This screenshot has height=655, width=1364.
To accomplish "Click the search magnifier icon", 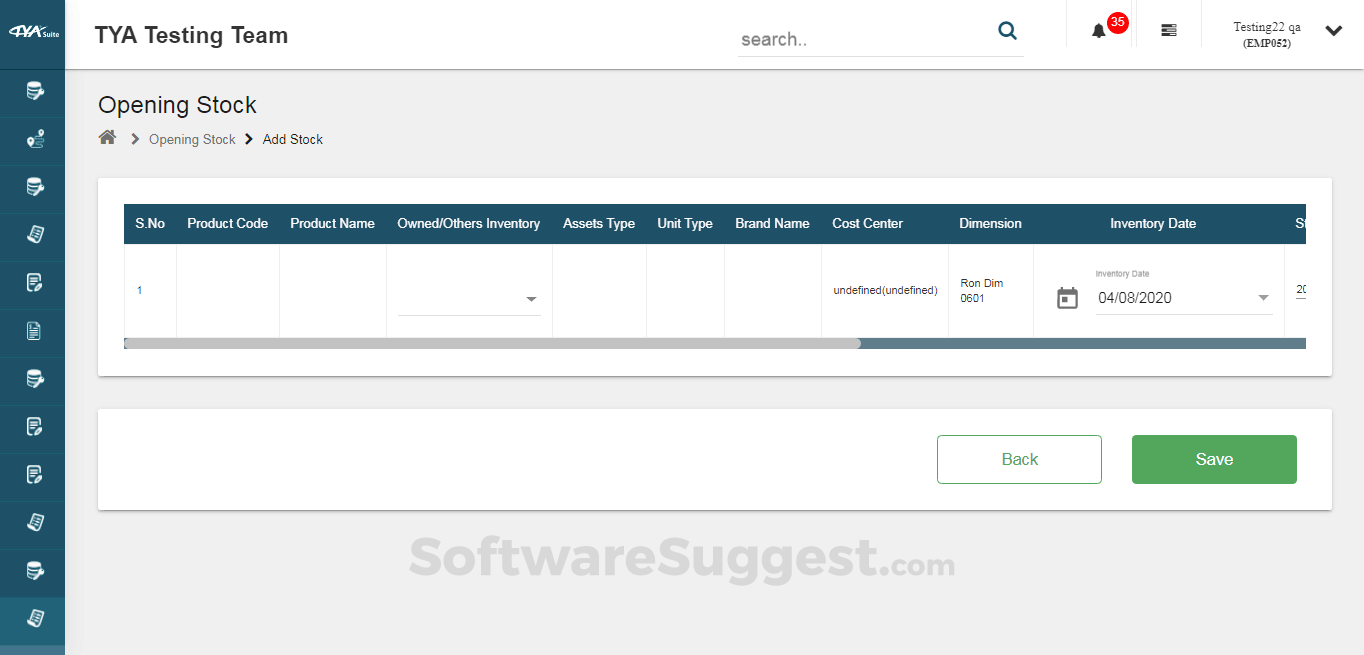I will (x=1007, y=31).
